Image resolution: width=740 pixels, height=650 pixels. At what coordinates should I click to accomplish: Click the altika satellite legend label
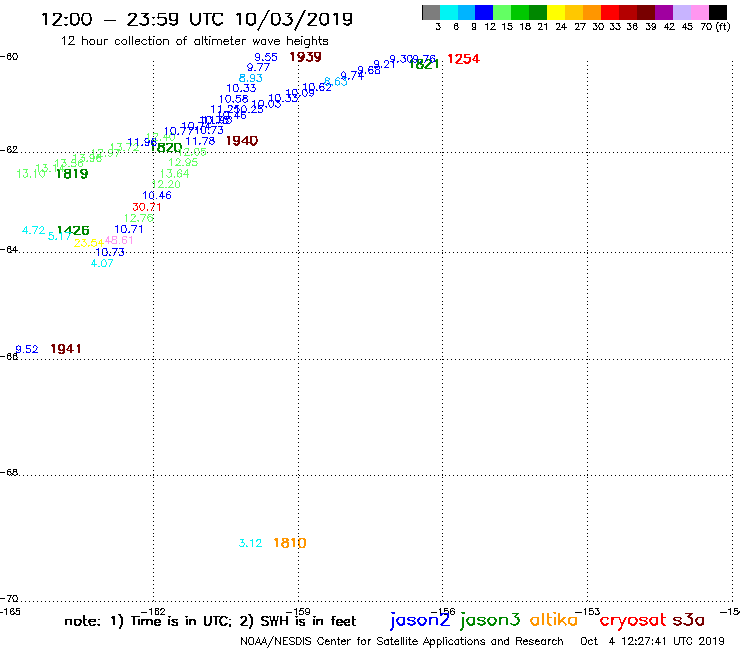pyautogui.click(x=554, y=619)
